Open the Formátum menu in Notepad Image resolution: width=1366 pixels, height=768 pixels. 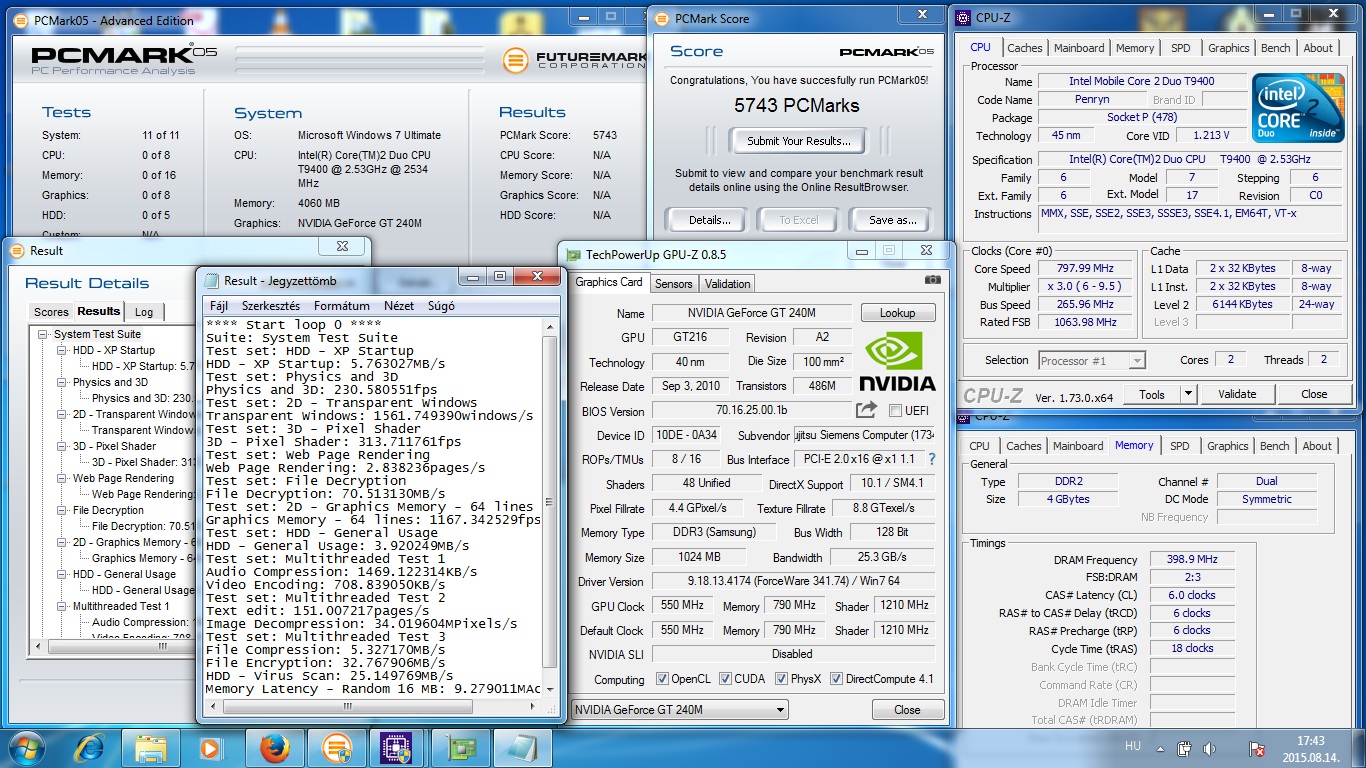342,306
